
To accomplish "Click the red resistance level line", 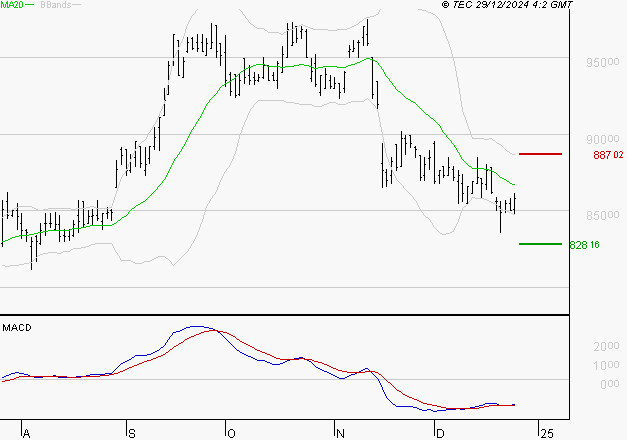I will [x=540, y=154].
